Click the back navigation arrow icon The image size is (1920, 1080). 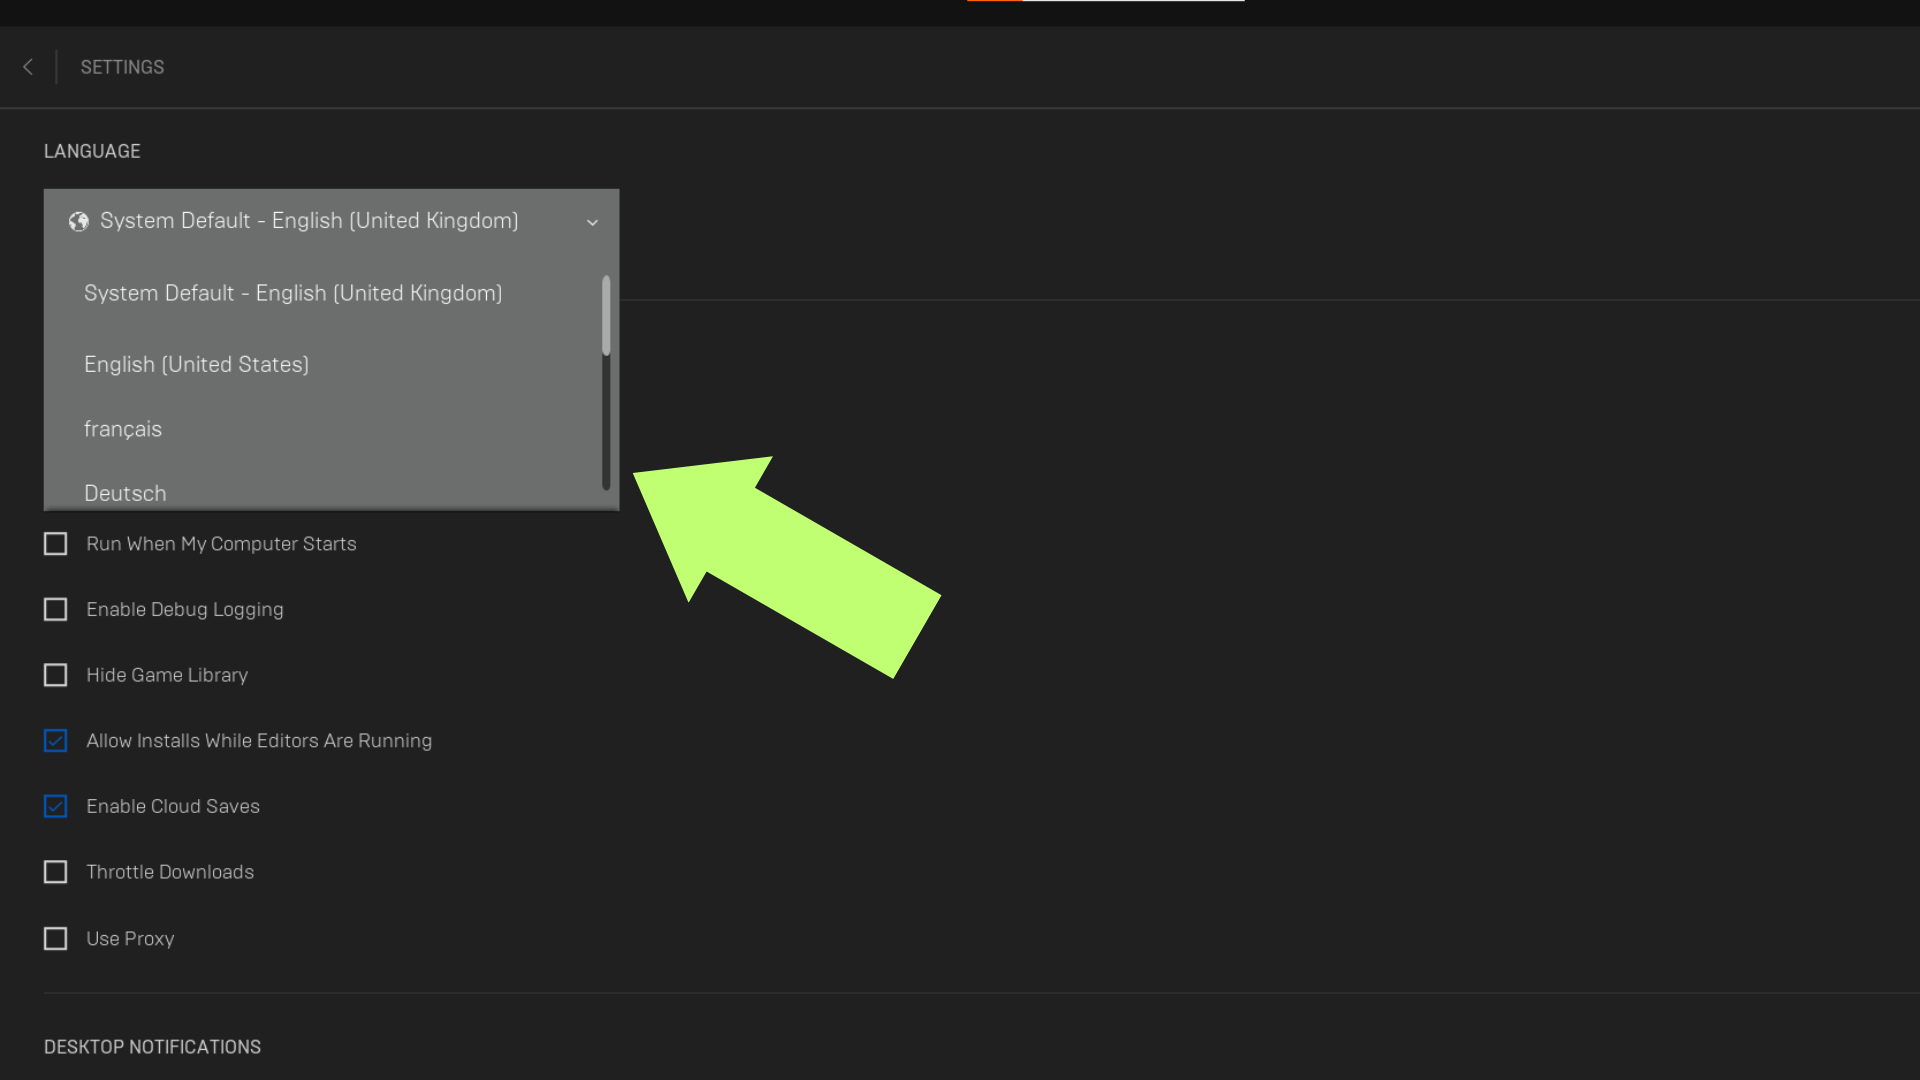[x=28, y=66]
